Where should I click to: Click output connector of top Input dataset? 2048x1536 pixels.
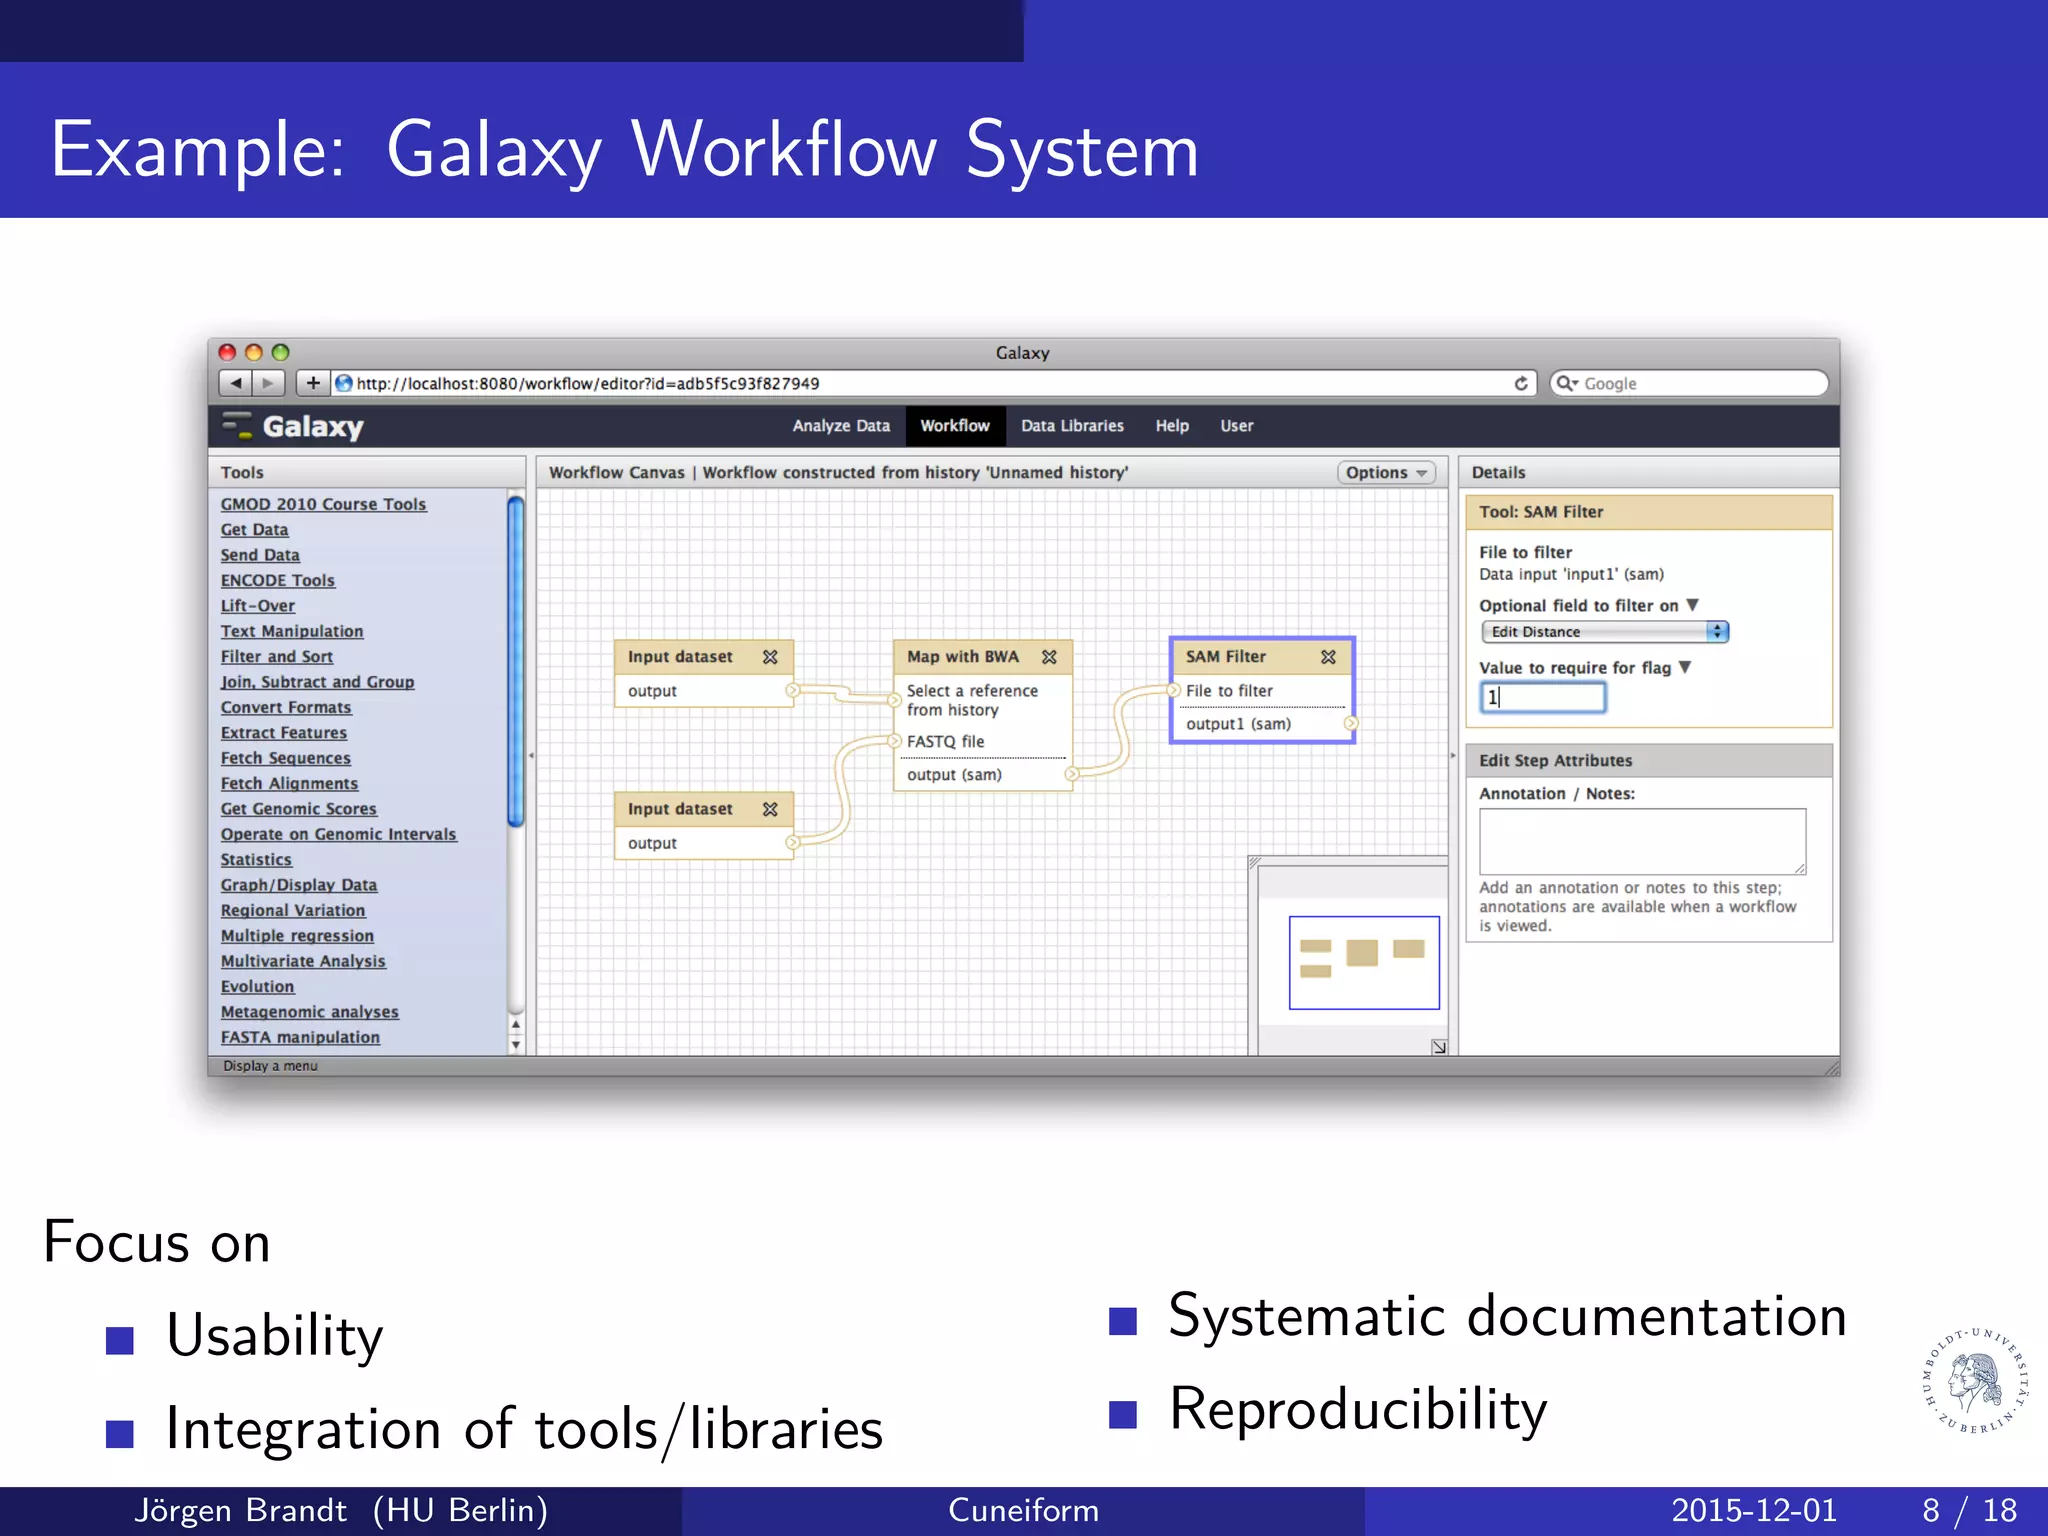point(792,690)
